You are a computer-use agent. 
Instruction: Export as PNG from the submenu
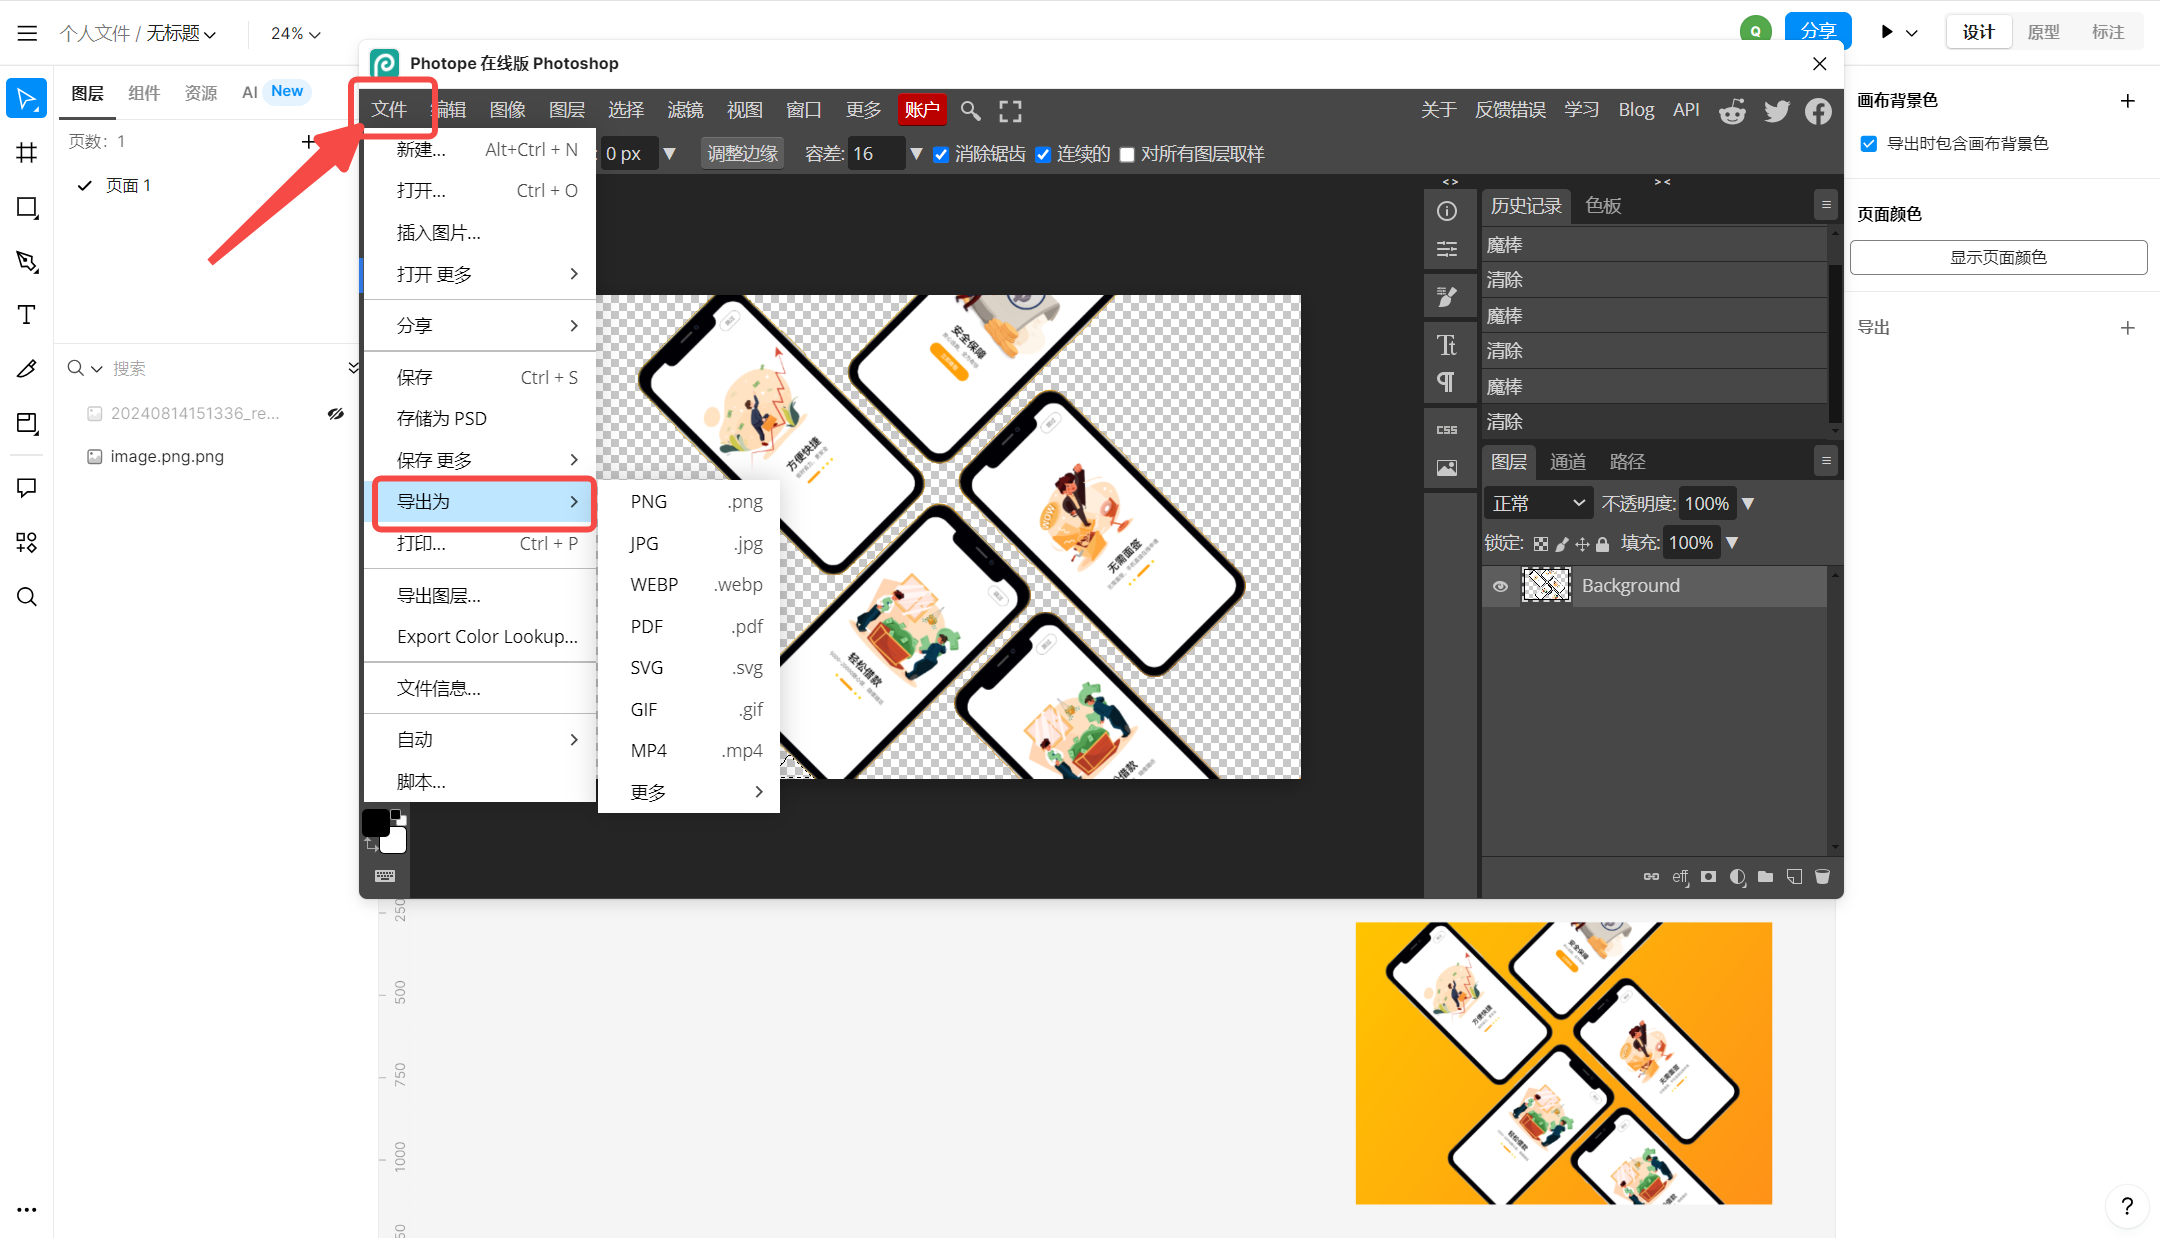(689, 502)
